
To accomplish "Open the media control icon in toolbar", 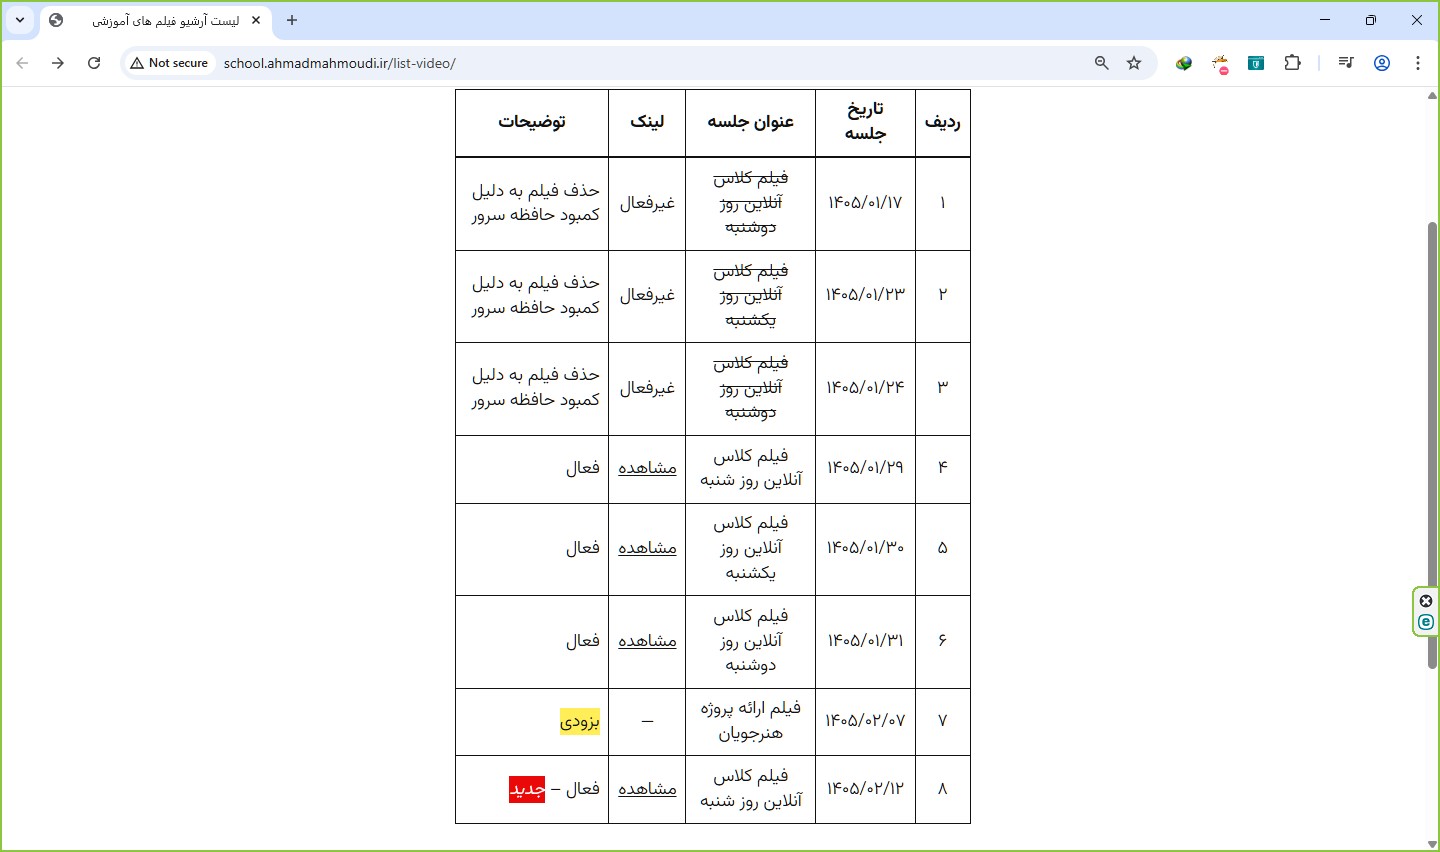I will 1346,63.
